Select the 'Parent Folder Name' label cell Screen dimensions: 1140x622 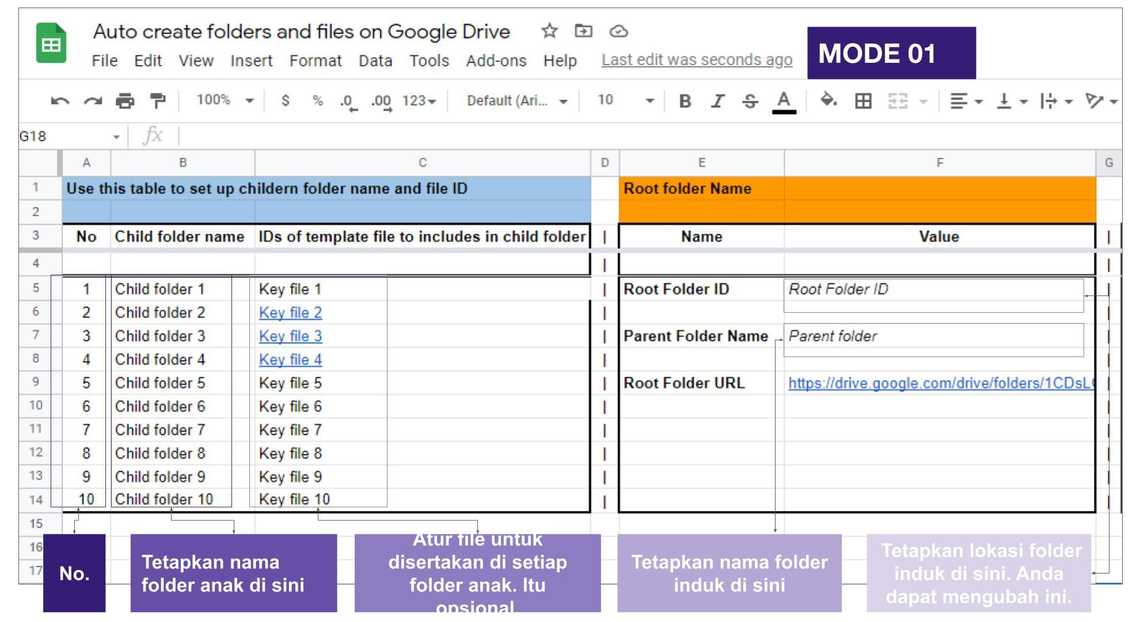click(x=702, y=336)
